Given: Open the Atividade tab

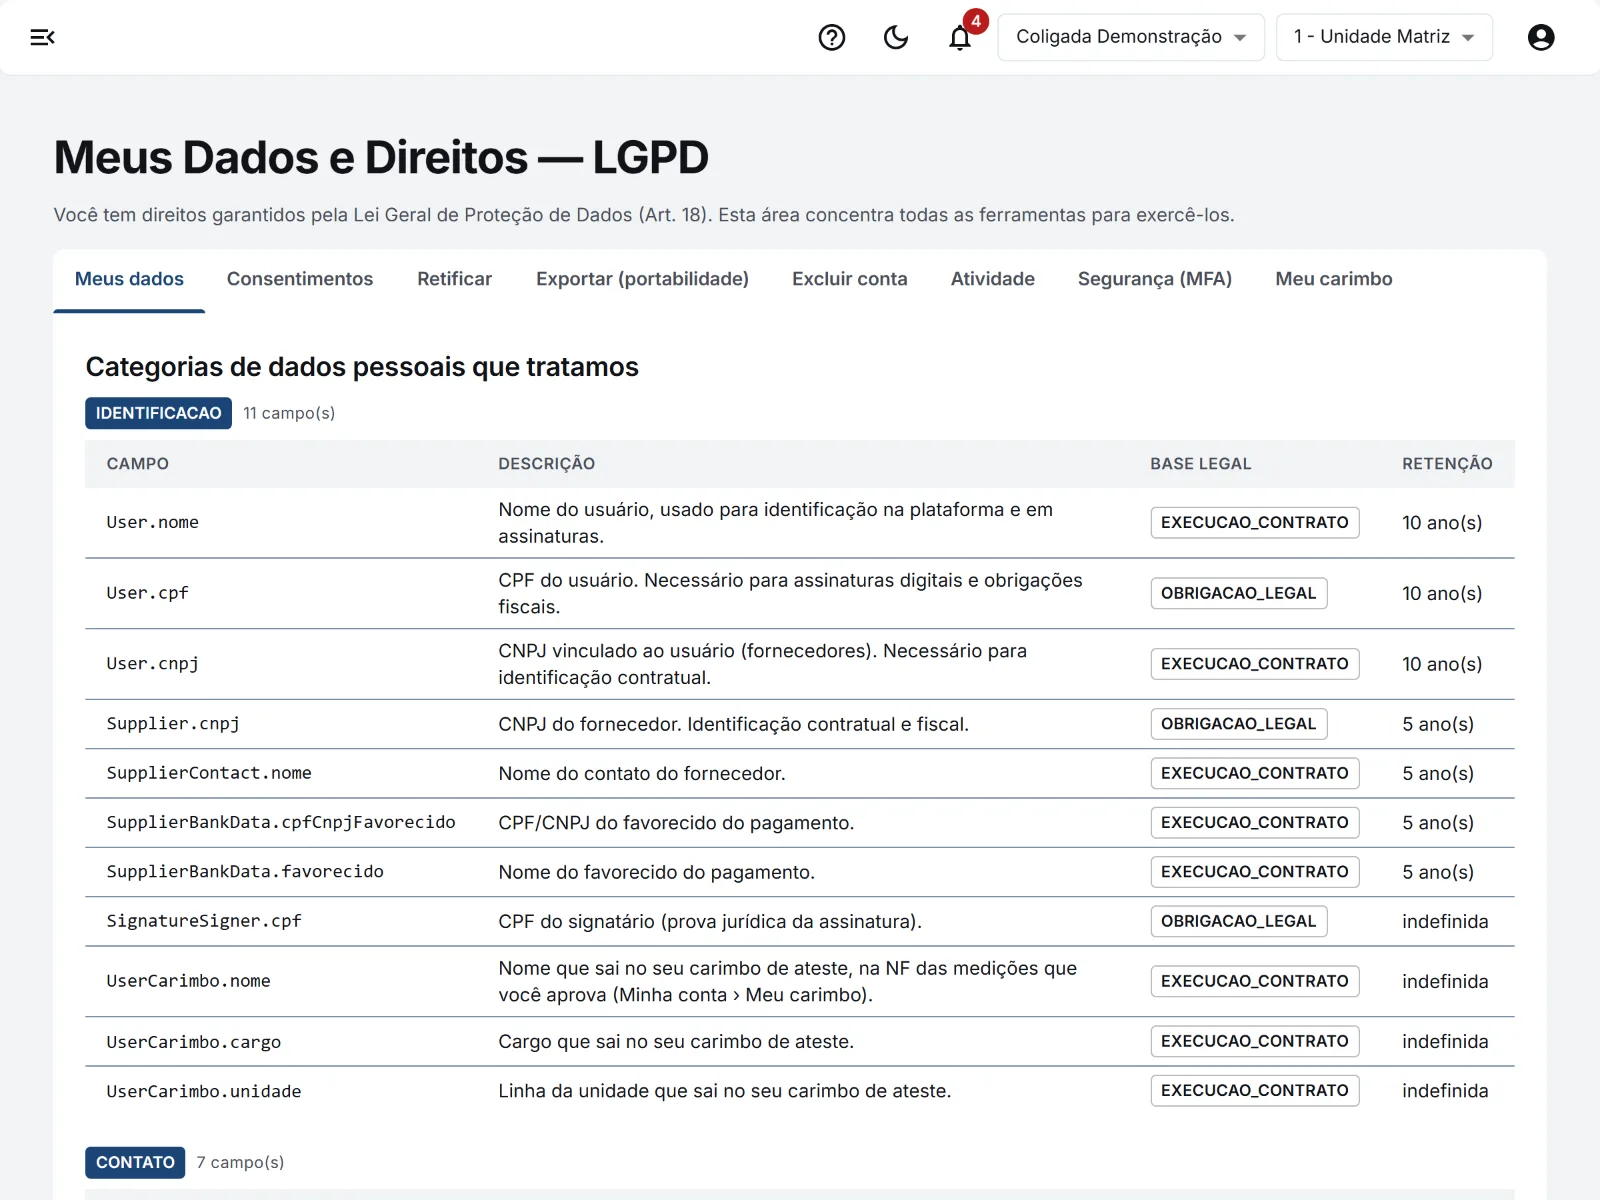Looking at the screenshot, I should 993,279.
